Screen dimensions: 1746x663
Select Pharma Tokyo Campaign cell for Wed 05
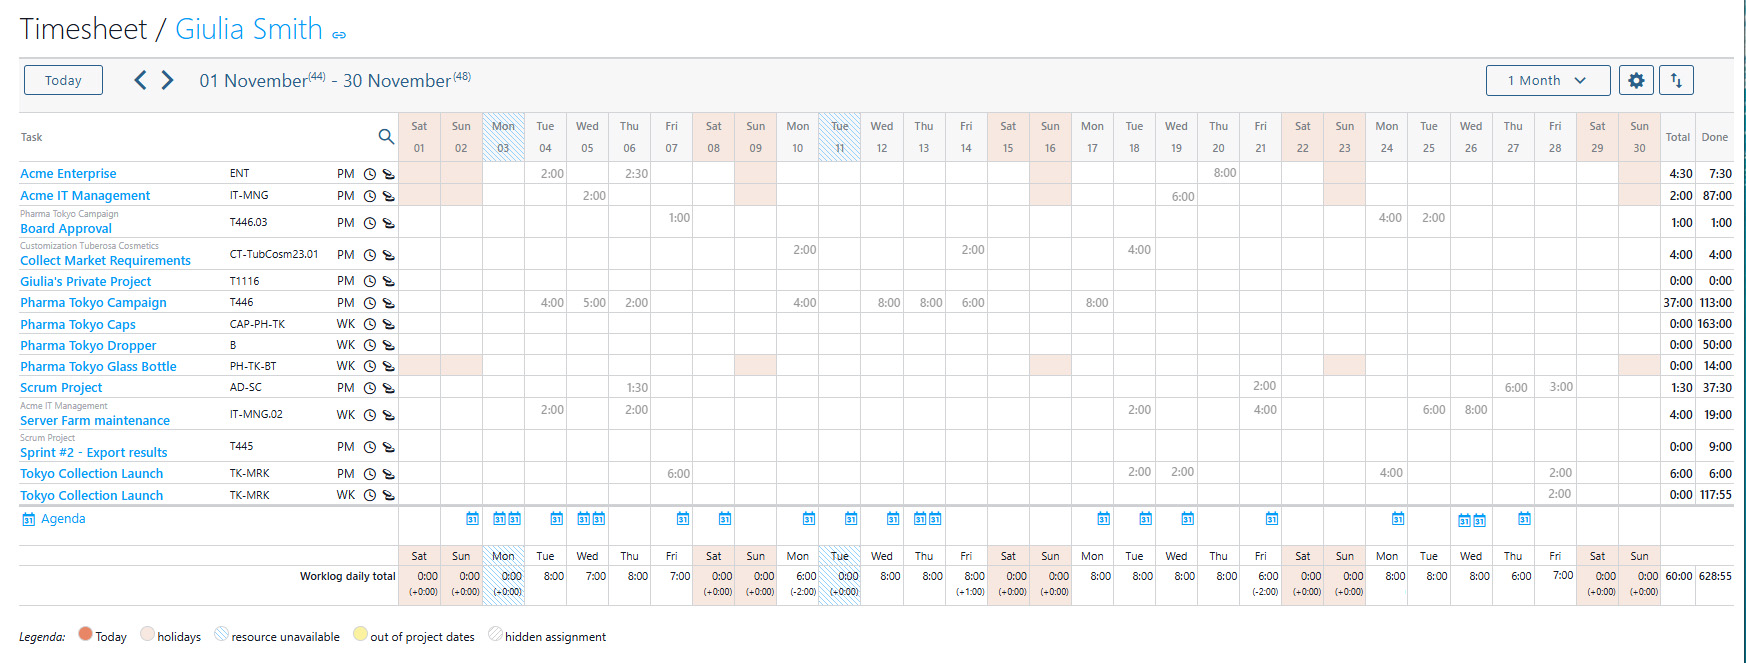click(587, 303)
